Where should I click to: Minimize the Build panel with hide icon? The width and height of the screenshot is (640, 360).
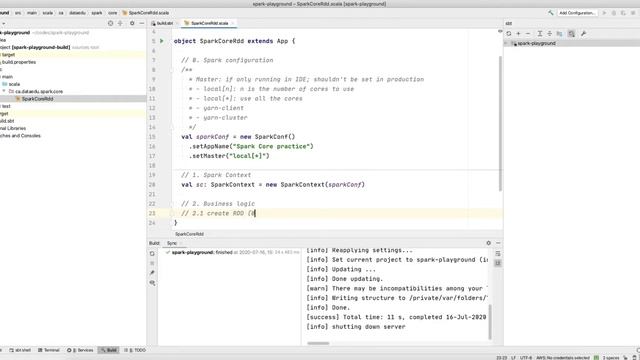pyautogui.click(x=498, y=243)
